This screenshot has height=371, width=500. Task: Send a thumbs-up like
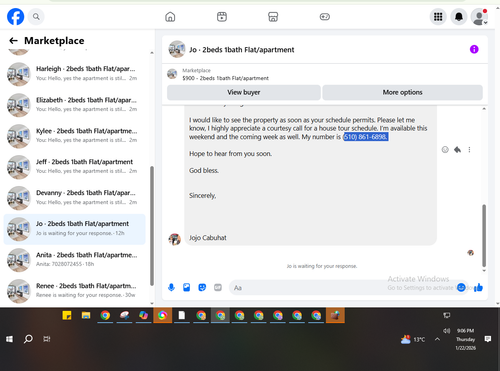pos(478,287)
